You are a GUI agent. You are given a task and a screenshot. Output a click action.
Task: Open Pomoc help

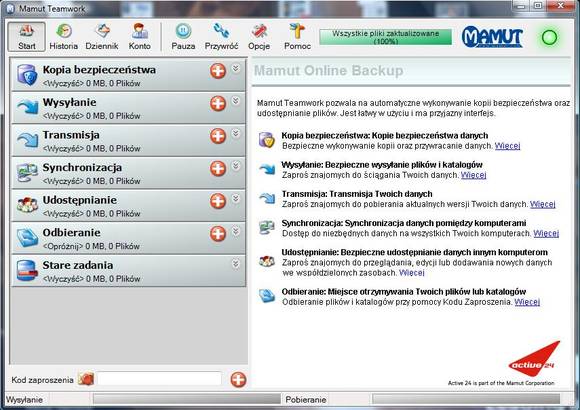pyautogui.click(x=297, y=36)
